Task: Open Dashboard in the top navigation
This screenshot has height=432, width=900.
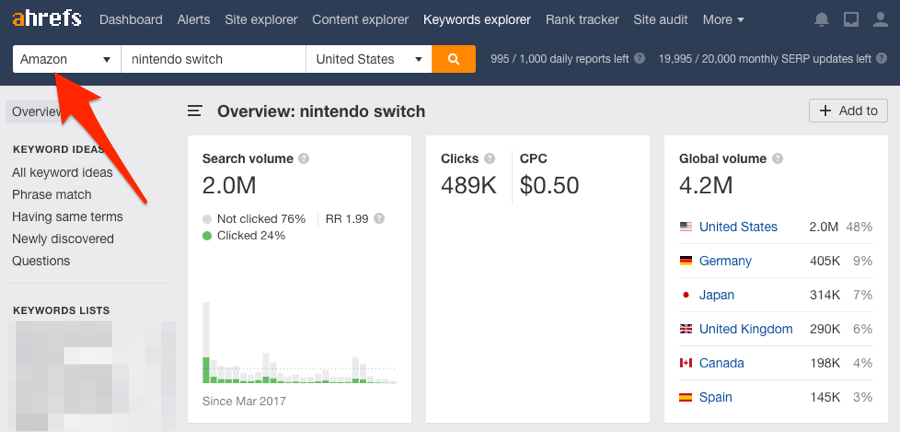Action: (x=131, y=20)
